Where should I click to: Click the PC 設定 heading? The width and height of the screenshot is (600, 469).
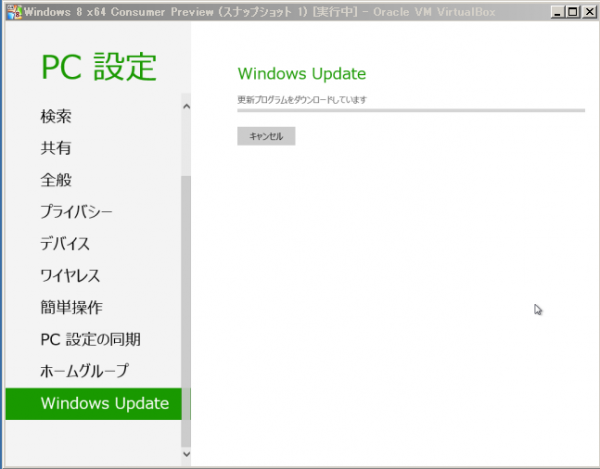tap(99, 67)
